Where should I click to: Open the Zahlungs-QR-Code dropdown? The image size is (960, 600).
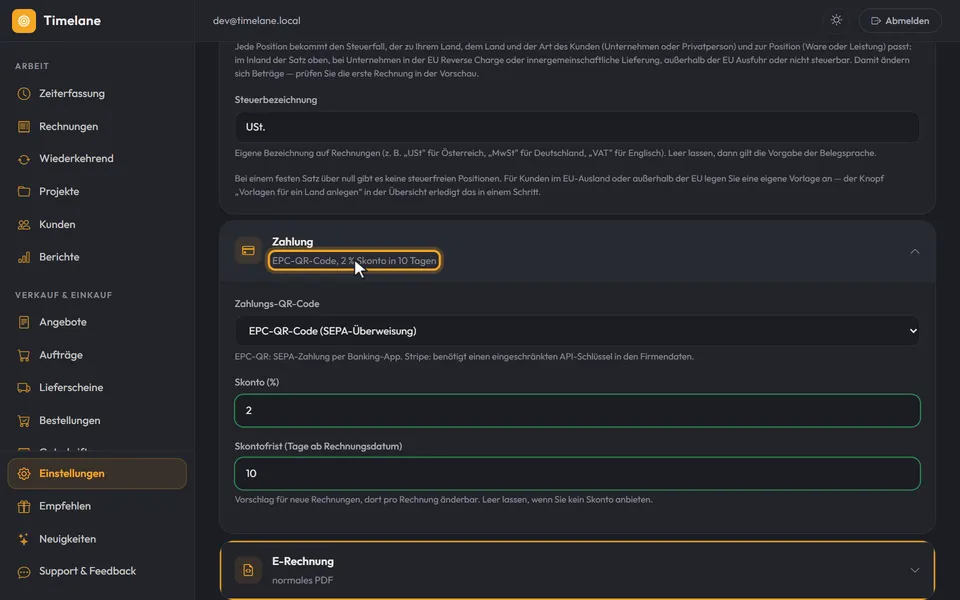click(577, 331)
